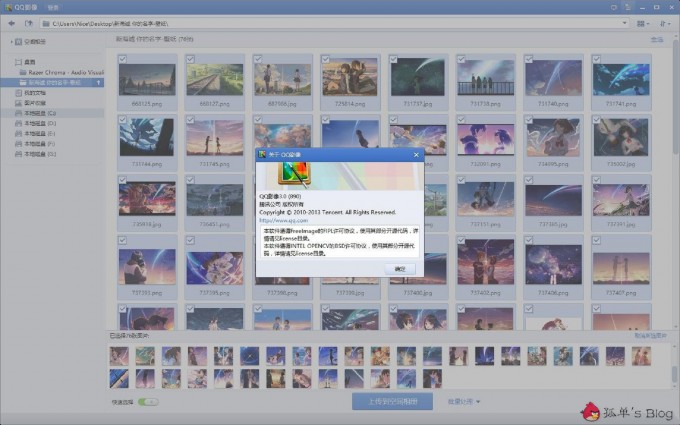Toggle the 快速选择 switch
This screenshot has width=680, height=425.
pos(148,402)
